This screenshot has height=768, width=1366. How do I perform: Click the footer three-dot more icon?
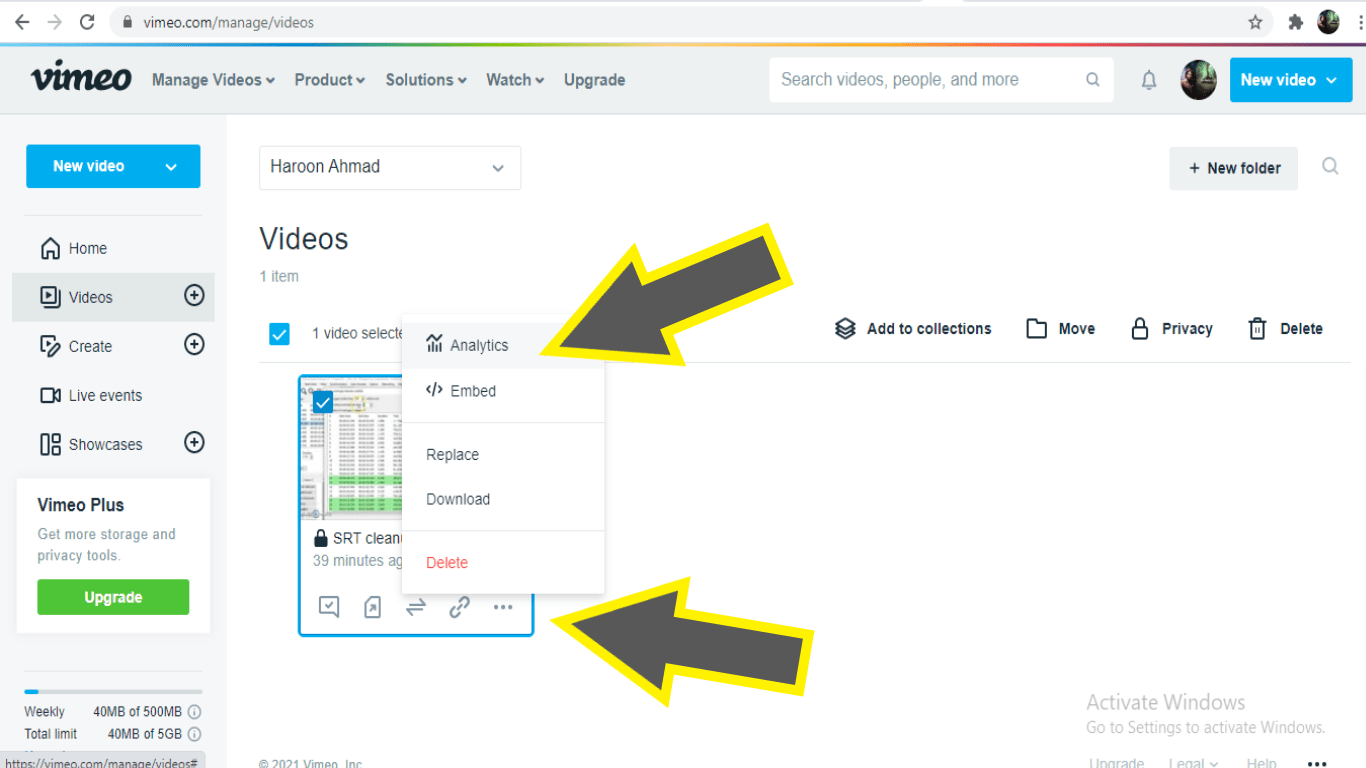point(1317,763)
